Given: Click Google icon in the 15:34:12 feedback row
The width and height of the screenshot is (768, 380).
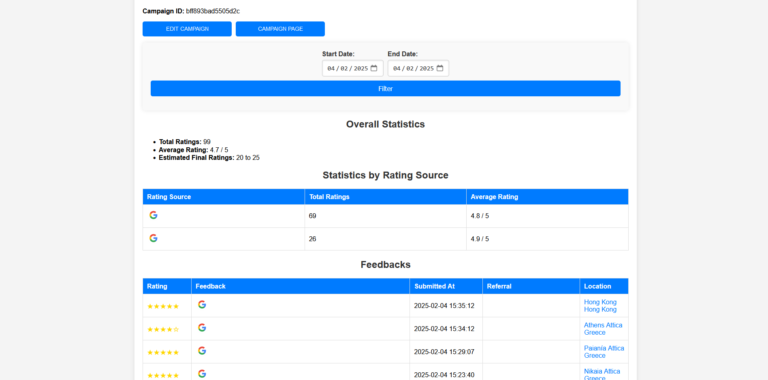Looking at the screenshot, I should click(x=202, y=328).
